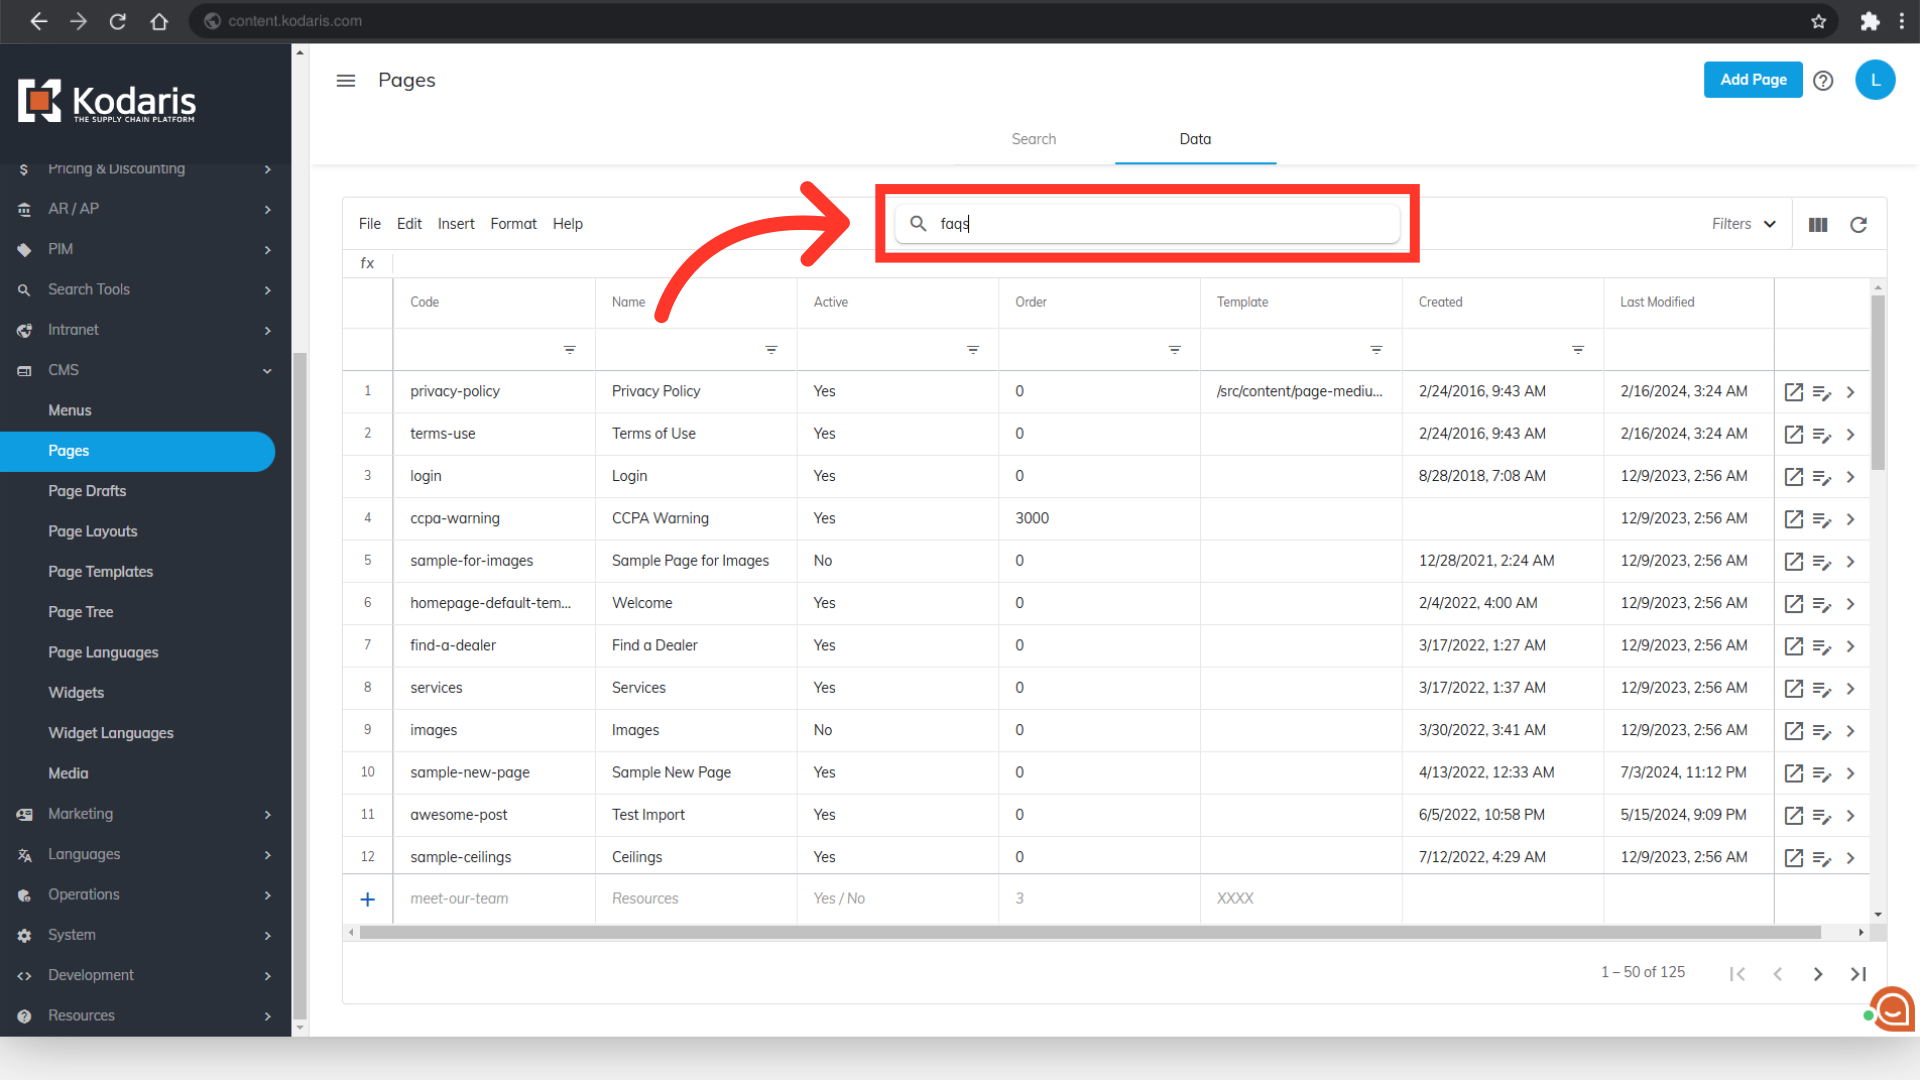
Task: Refresh the pages table
Action: click(1858, 225)
